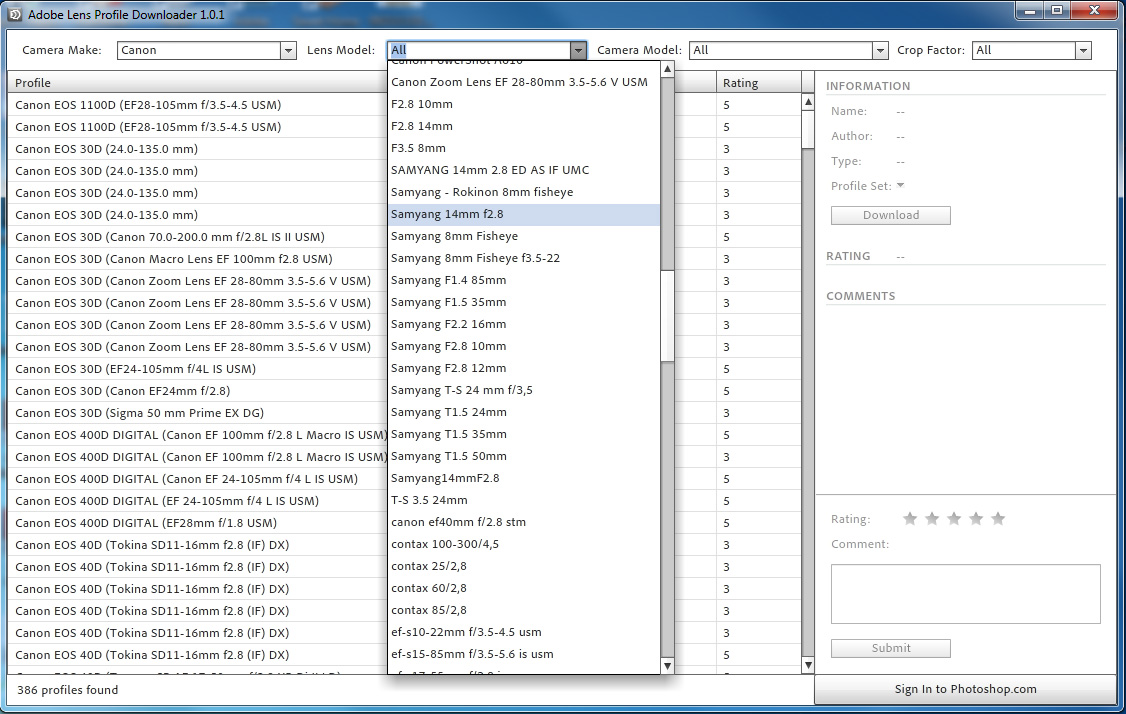Click the Submit comment button

890,648
